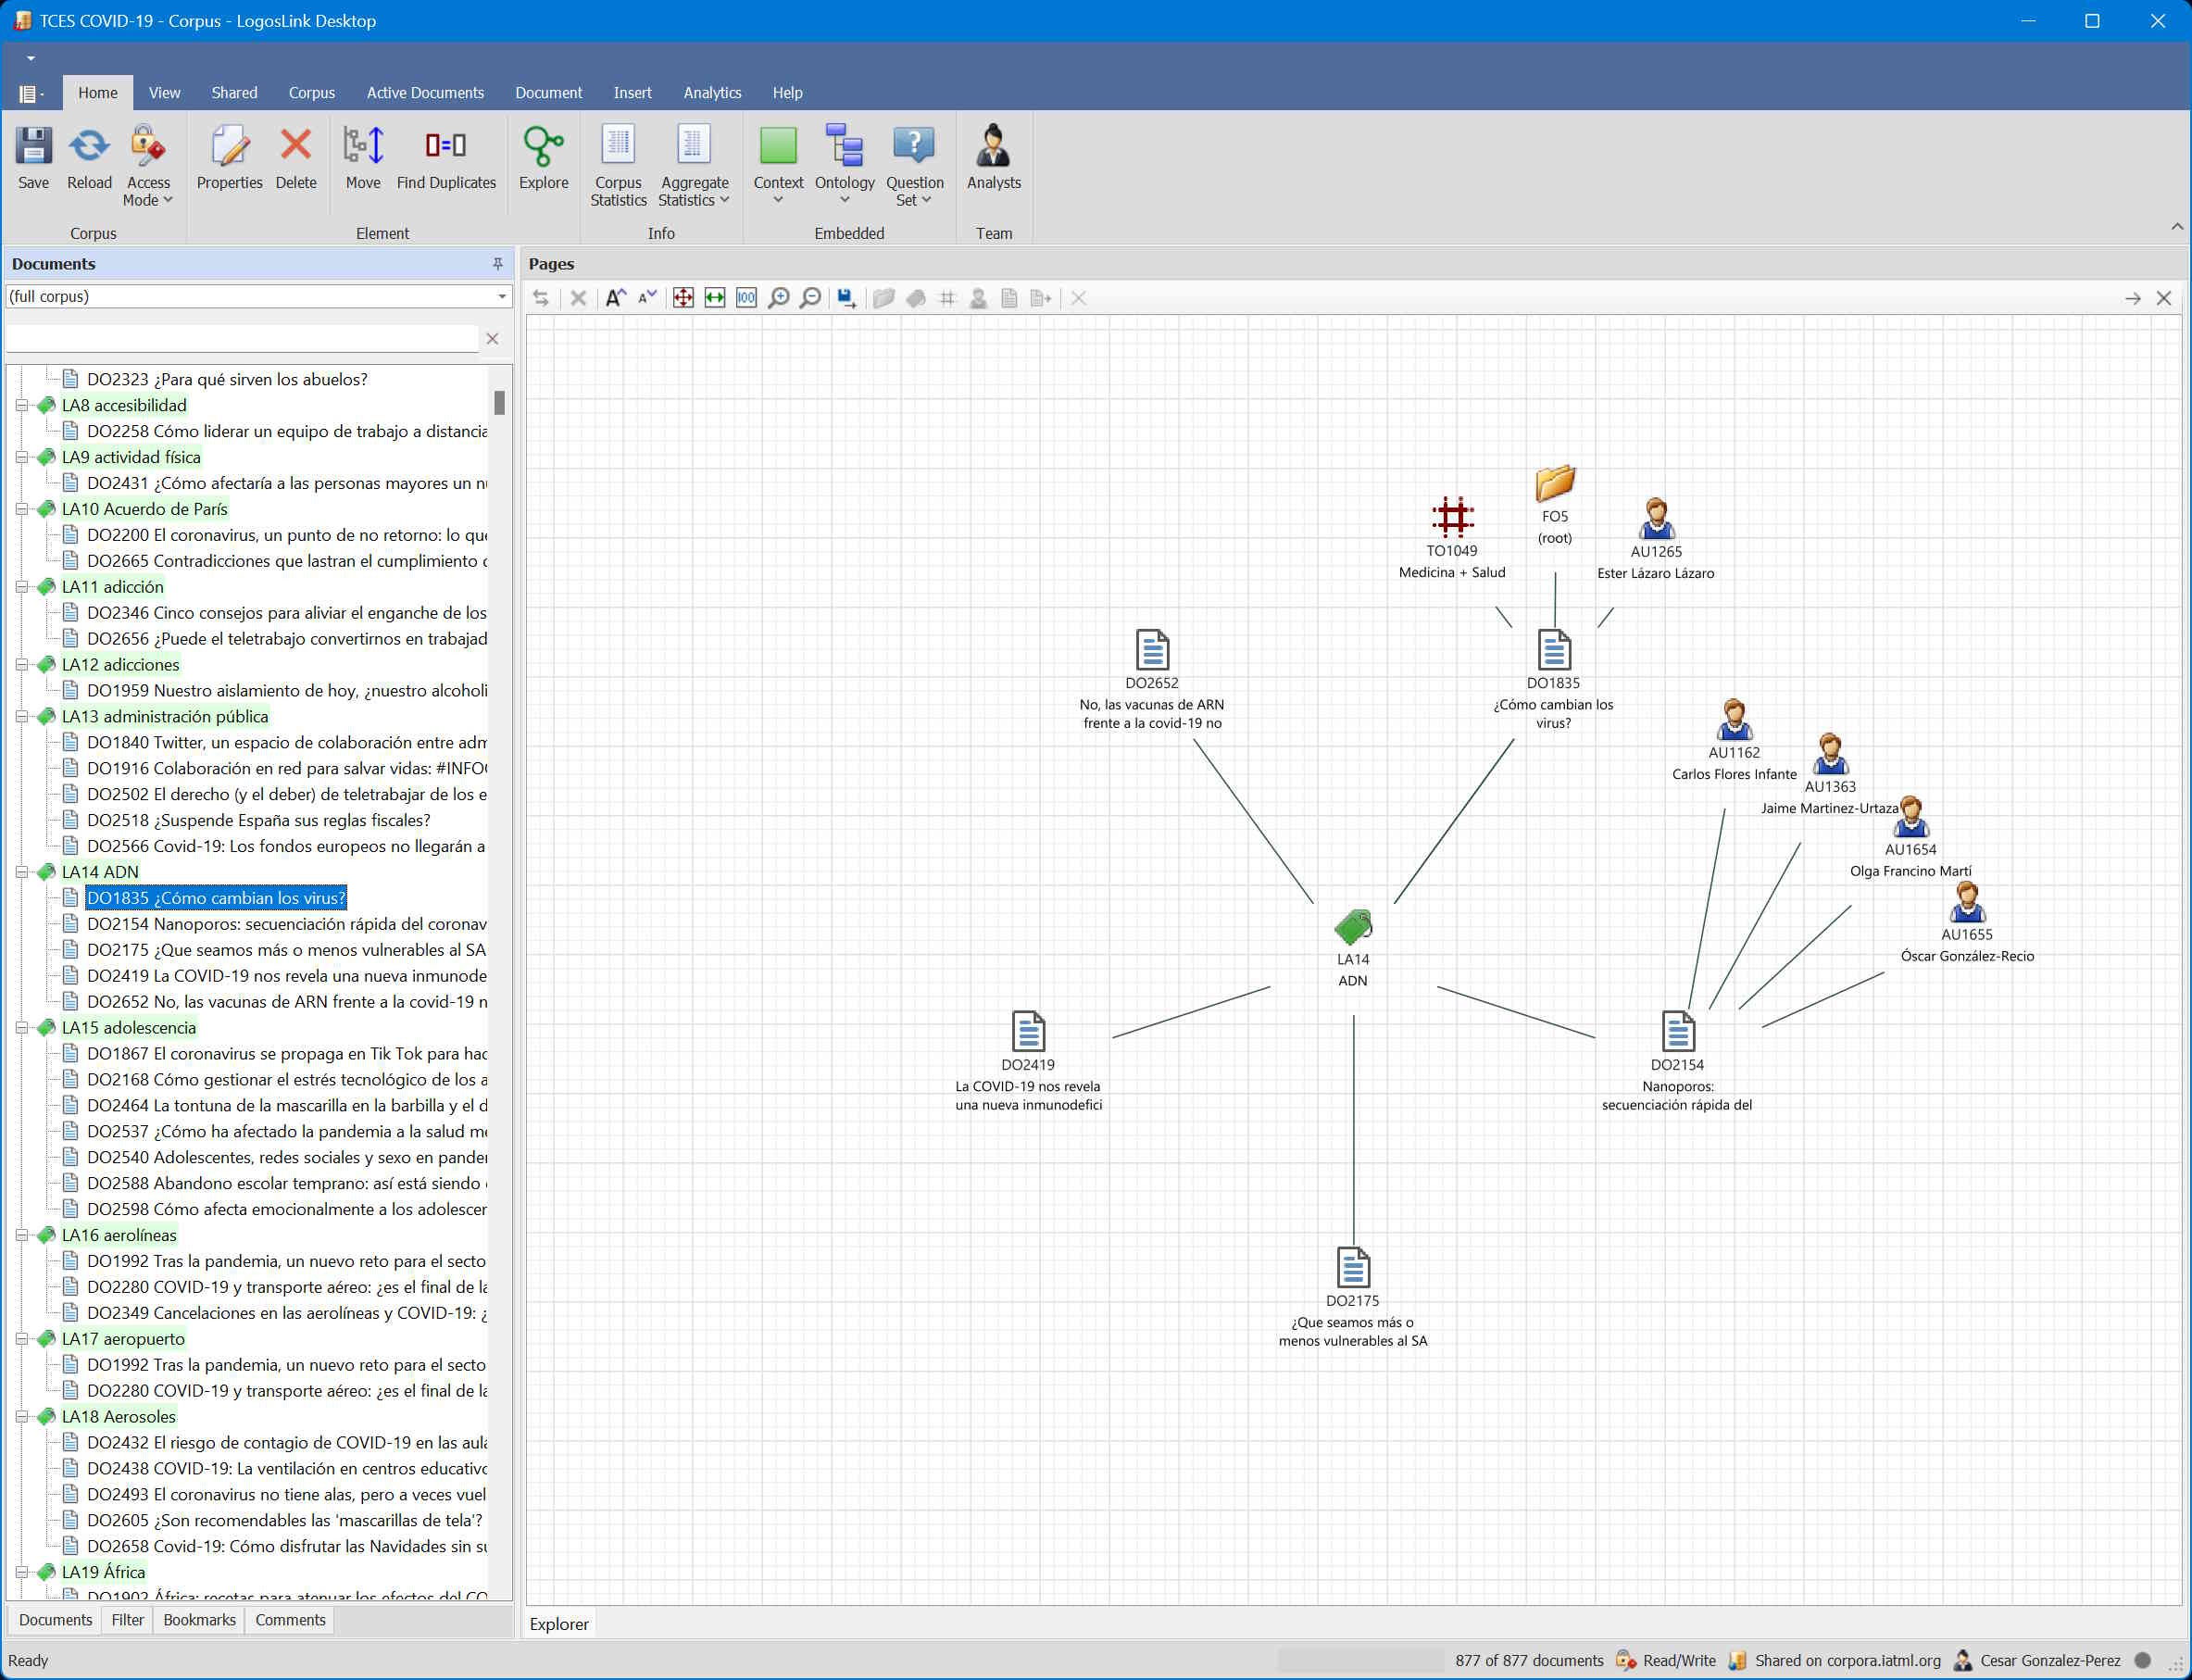Select the DO2419 document node in the graph
Viewport: 2192px width, 1680px height.
coord(1028,1061)
